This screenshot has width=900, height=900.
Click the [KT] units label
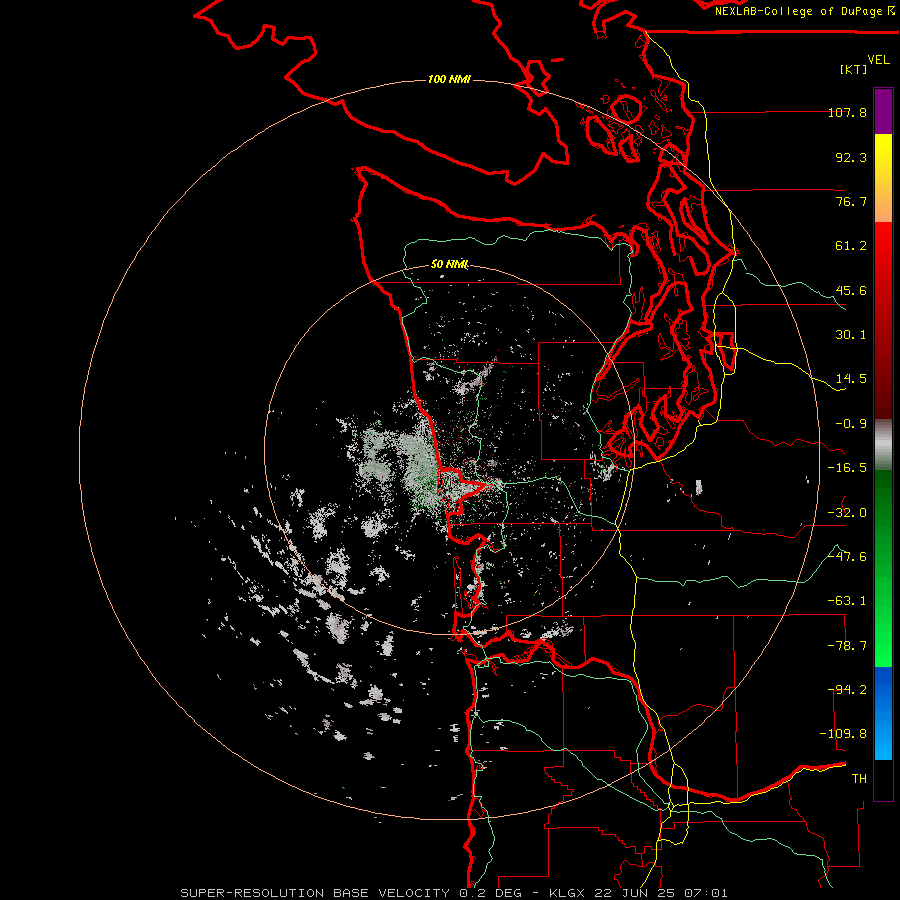pos(854,69)
